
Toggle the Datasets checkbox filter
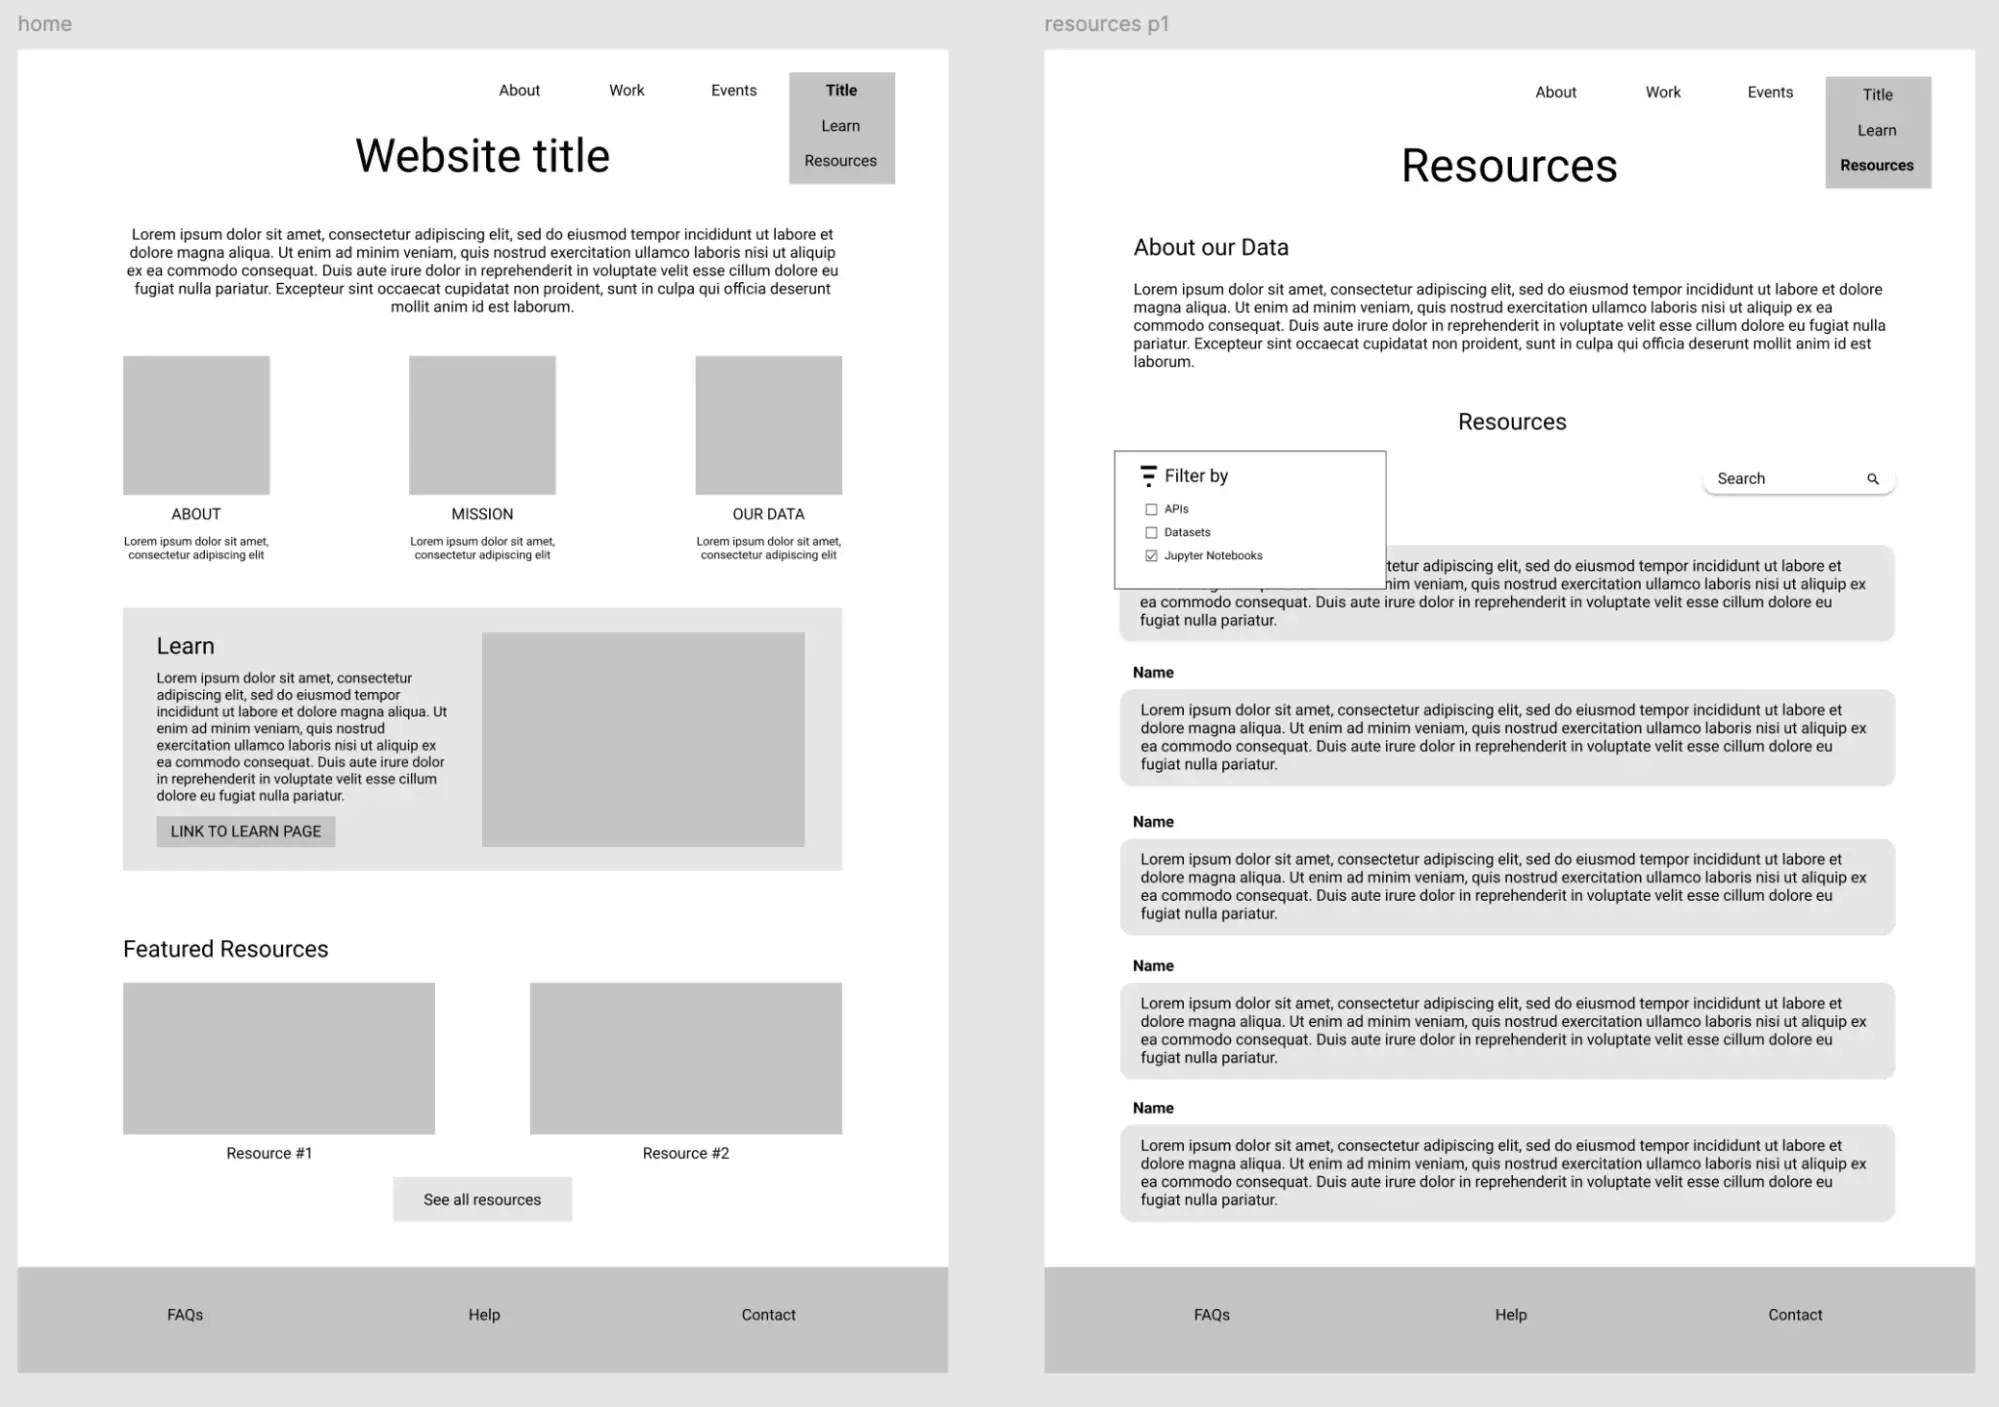click(1151, 531)
